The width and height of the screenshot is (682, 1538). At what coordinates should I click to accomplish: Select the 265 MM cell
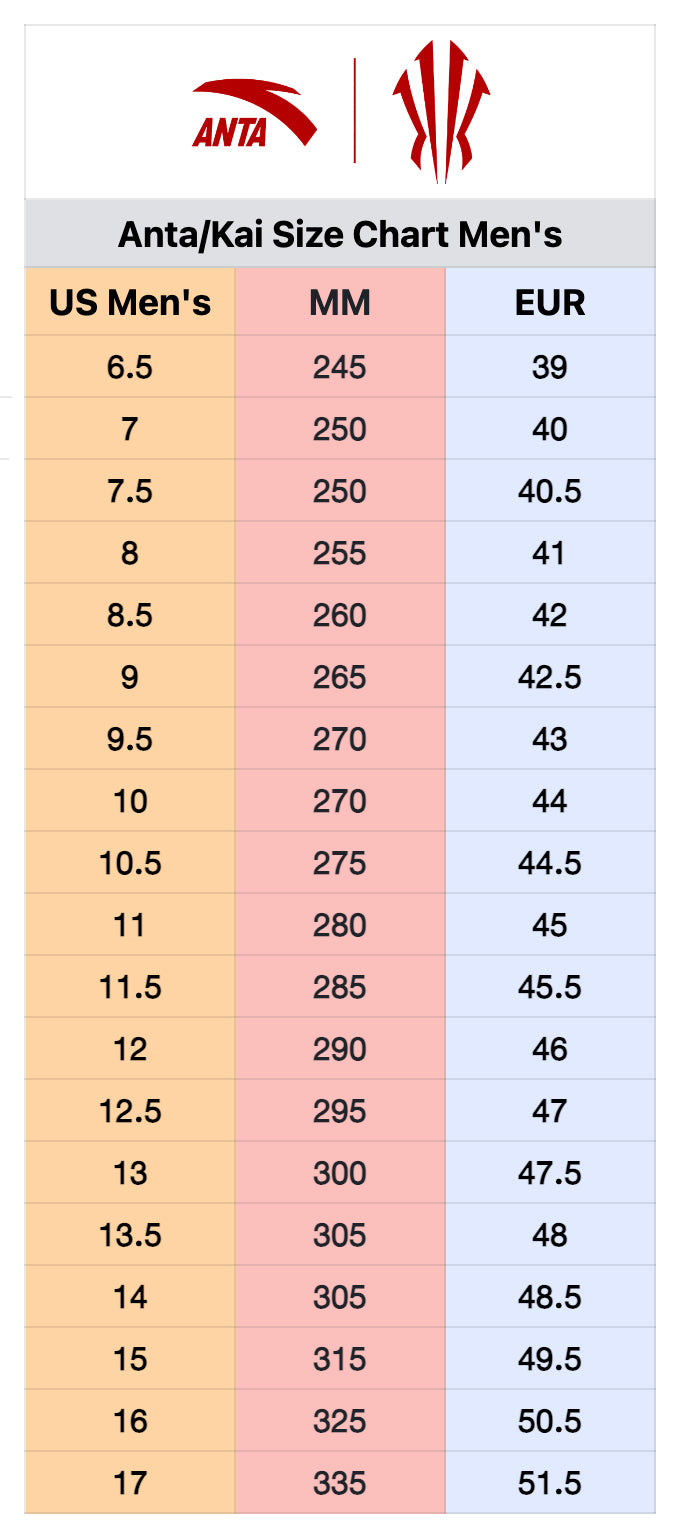(x=340, y=677)
